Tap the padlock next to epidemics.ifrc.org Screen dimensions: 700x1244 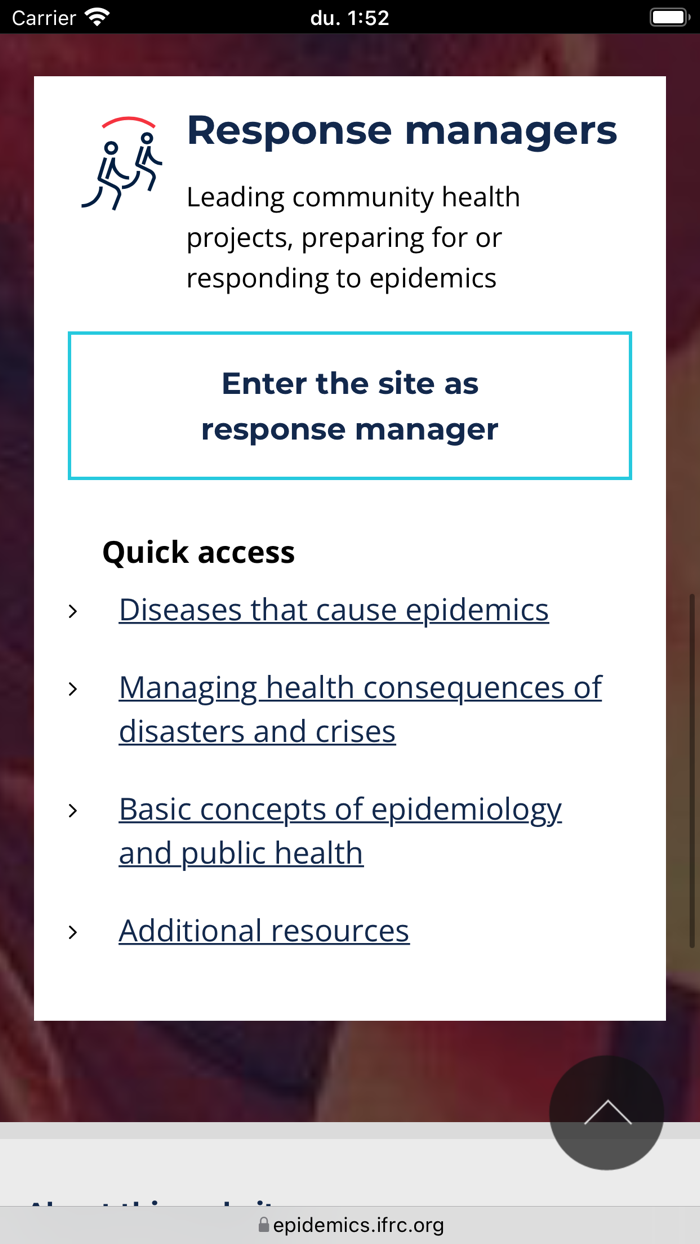[263, 1224]
